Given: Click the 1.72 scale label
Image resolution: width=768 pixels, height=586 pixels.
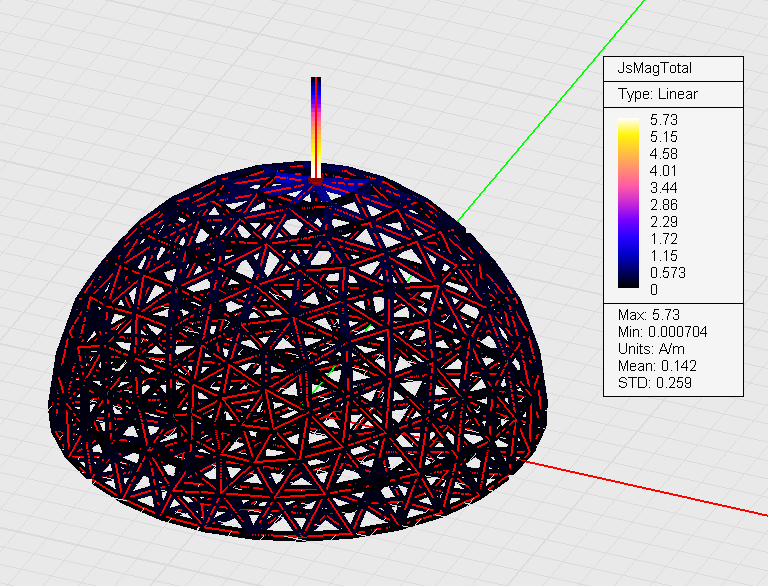Looking at the screenshot, I should coord(664,238).
